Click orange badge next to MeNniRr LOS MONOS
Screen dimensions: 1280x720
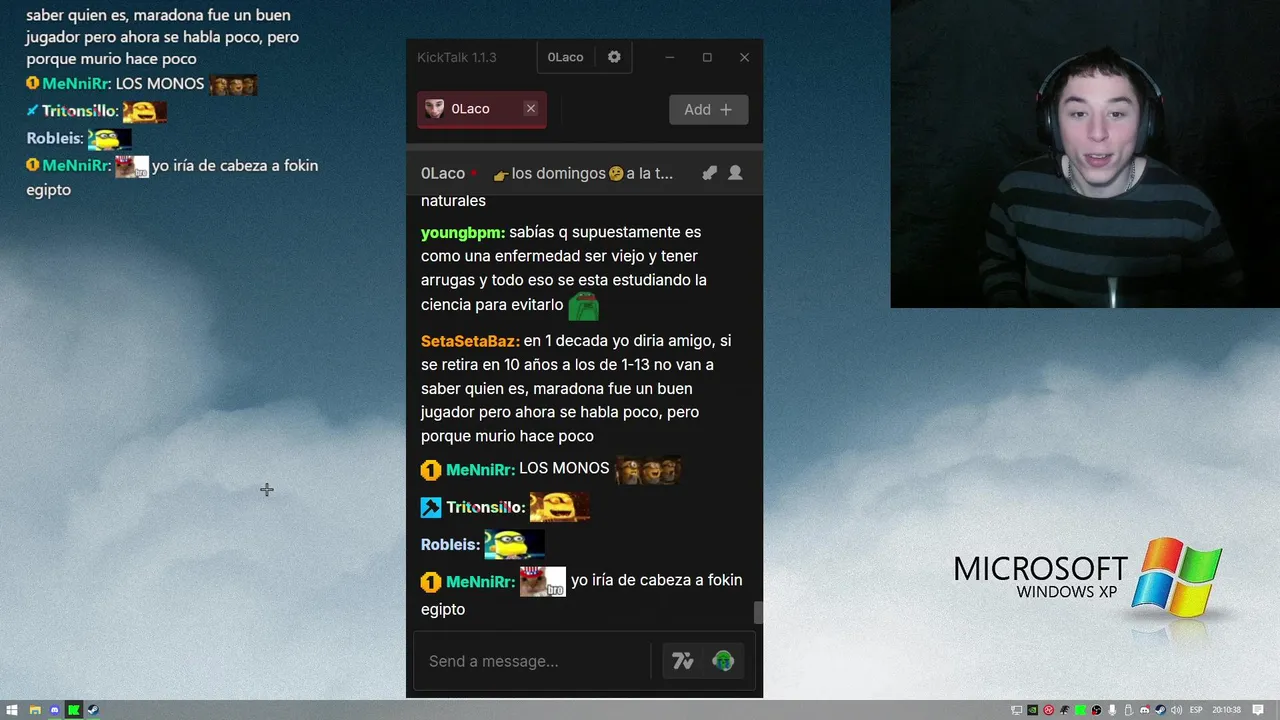pyautogui.click(x=431, y=470)
